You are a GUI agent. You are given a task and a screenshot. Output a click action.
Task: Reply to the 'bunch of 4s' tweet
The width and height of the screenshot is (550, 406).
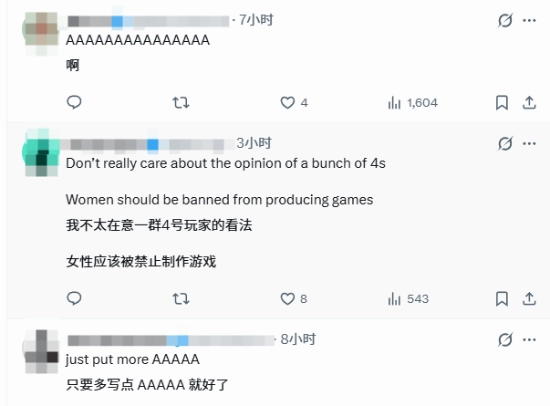(74, 299)
